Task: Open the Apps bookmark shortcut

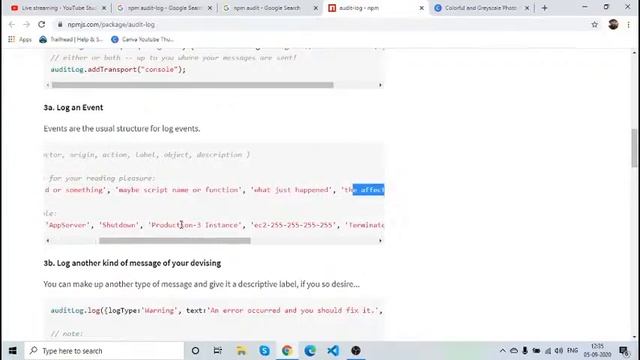Action: [x=20, y=39]
